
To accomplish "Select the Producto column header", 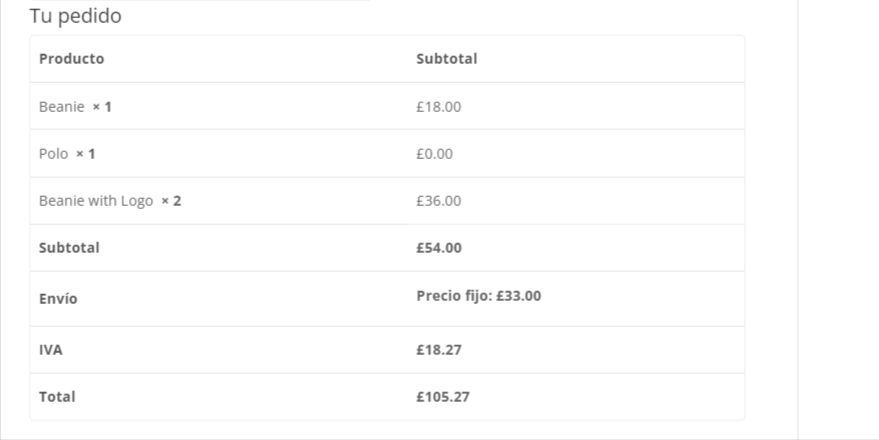I will point(72,59).
